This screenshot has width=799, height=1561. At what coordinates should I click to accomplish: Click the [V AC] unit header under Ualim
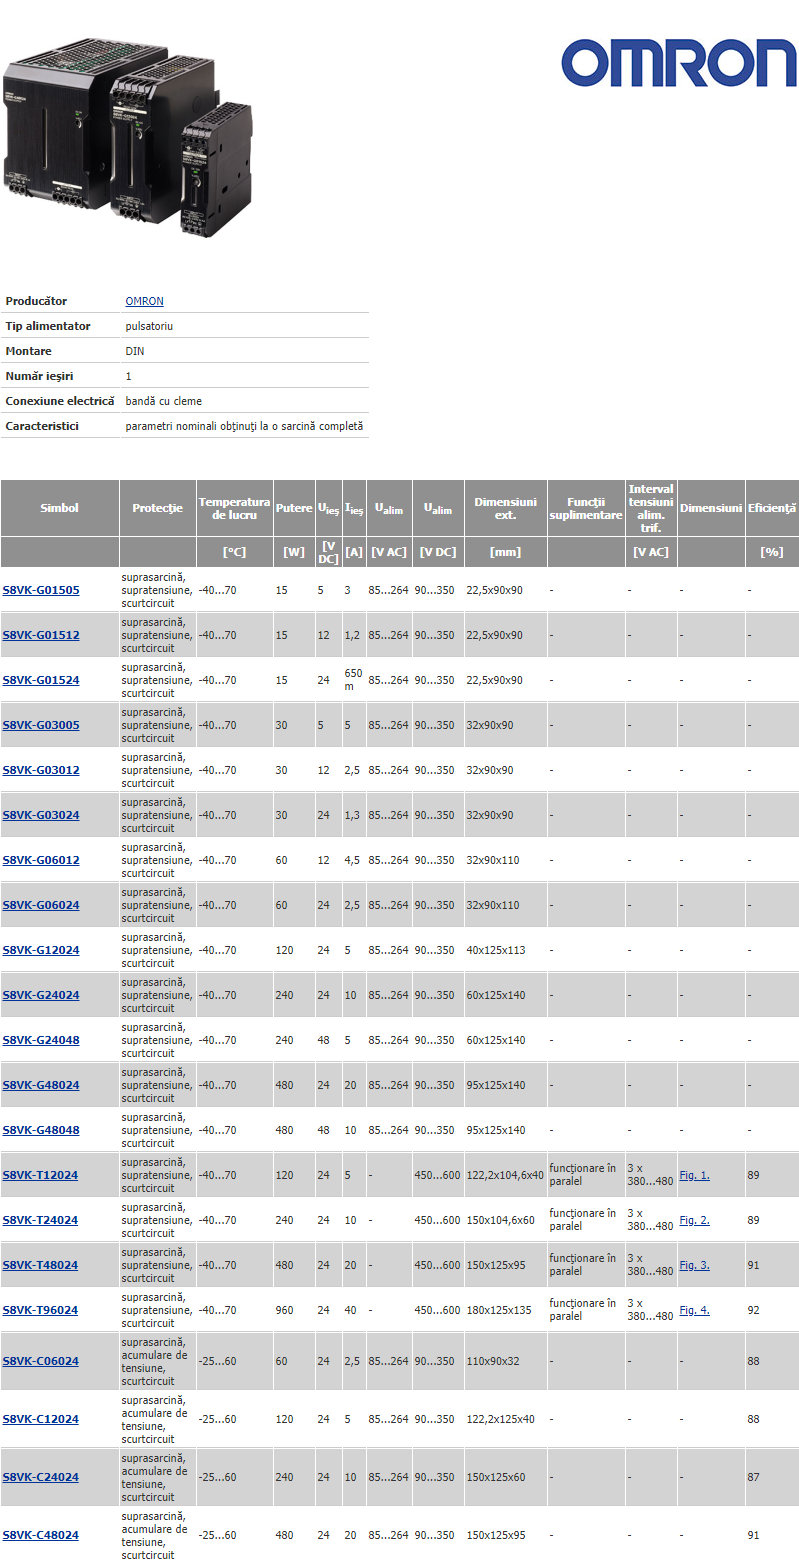[389, 552]
